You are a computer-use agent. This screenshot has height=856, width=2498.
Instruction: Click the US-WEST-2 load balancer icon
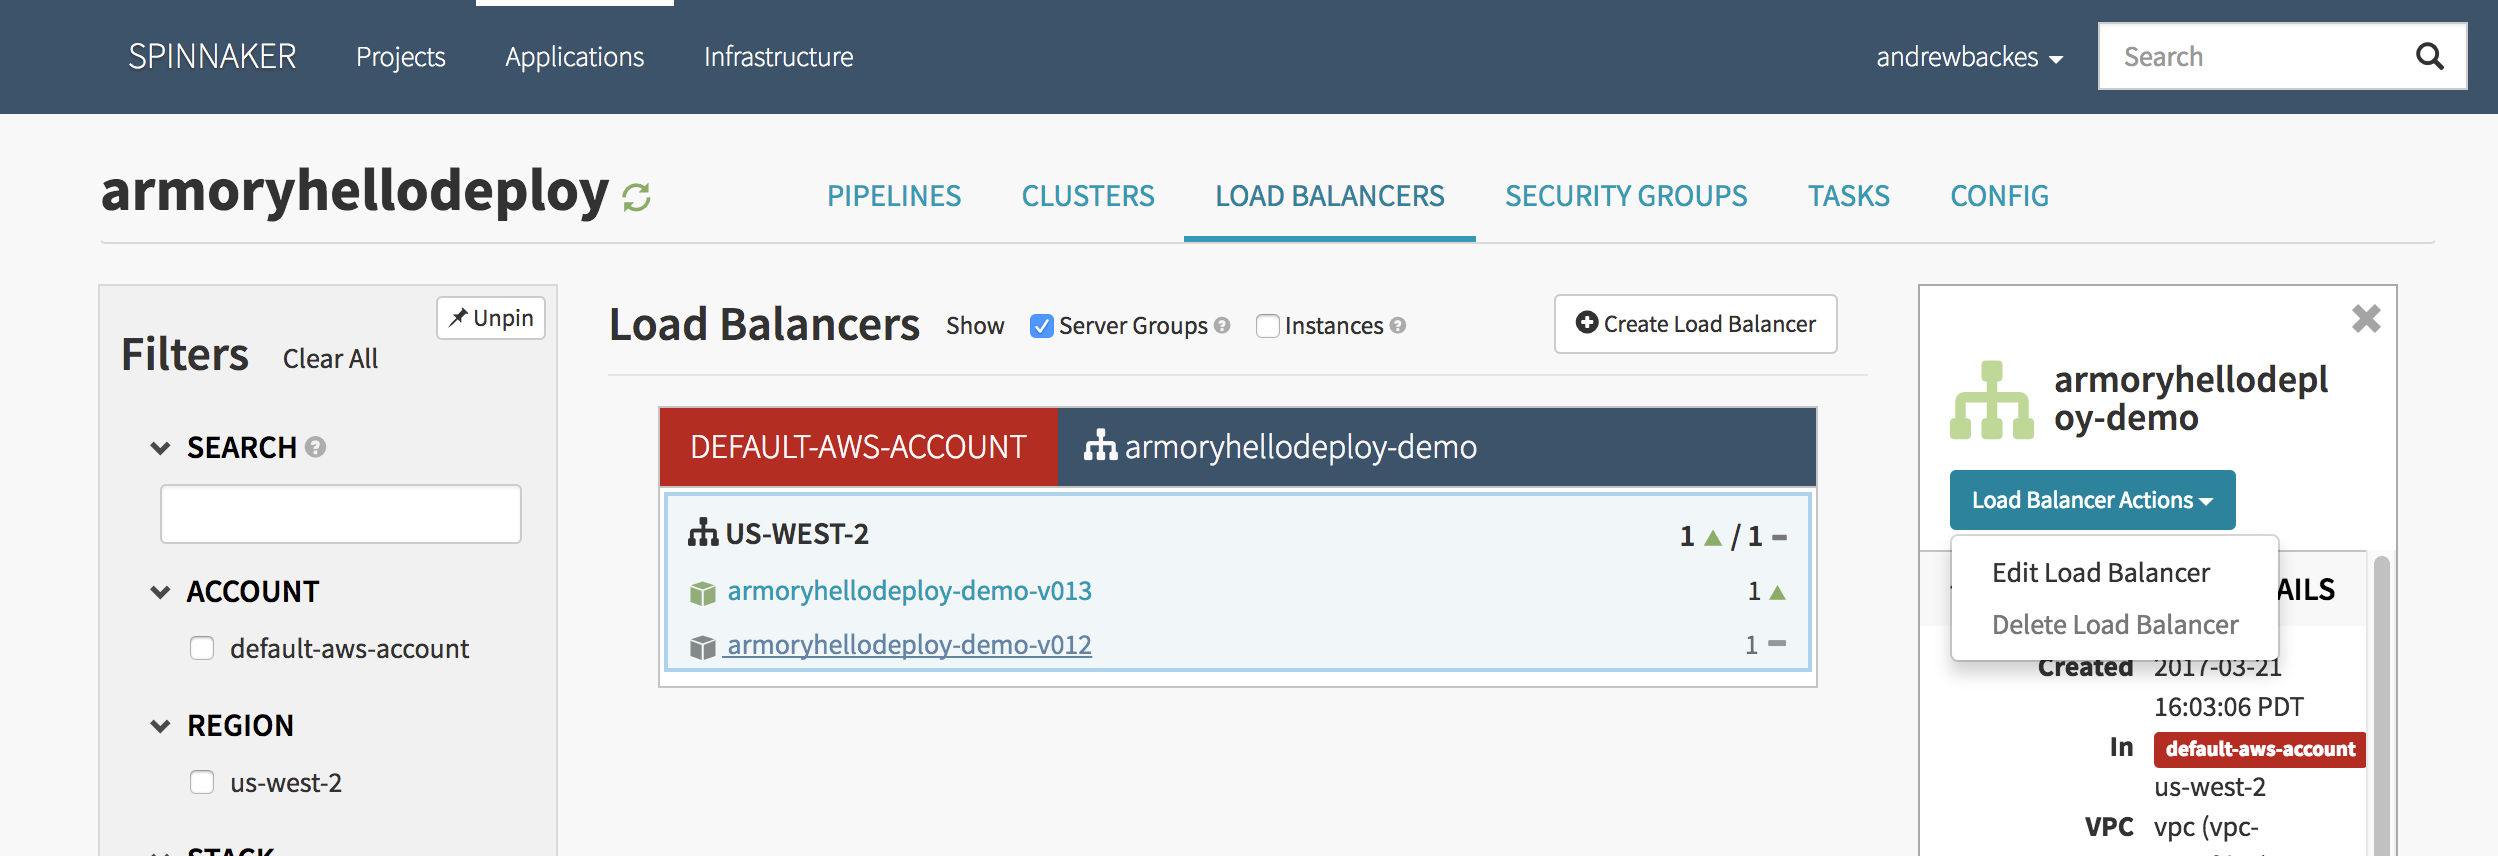703,533
